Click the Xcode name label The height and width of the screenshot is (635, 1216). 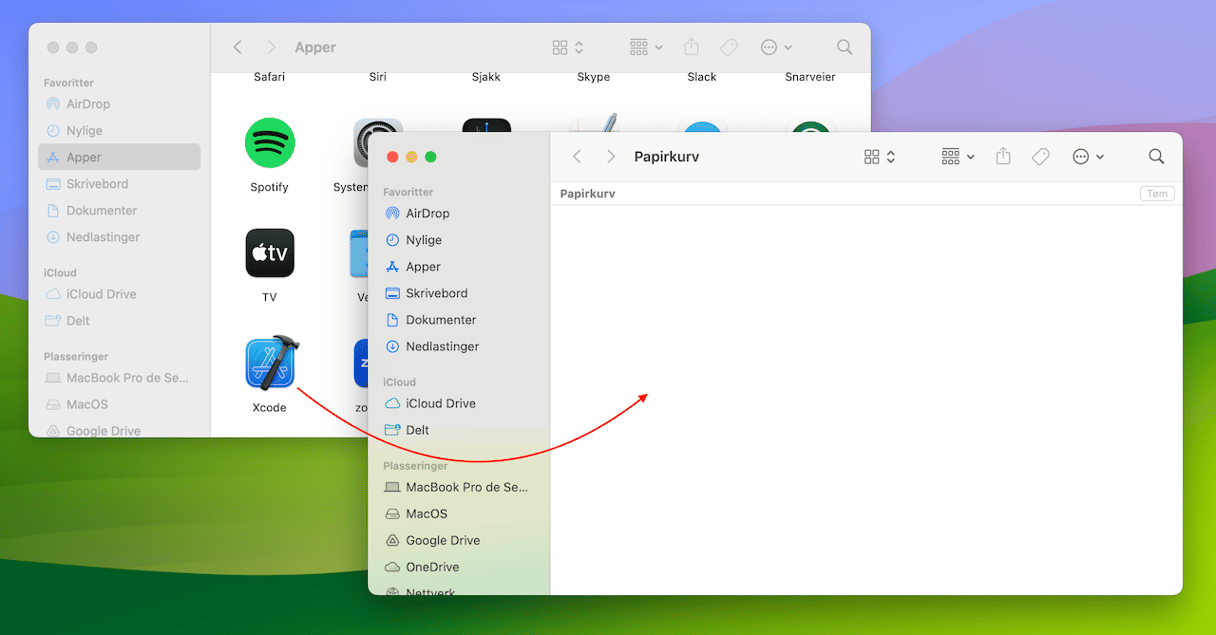coord(270,407)
